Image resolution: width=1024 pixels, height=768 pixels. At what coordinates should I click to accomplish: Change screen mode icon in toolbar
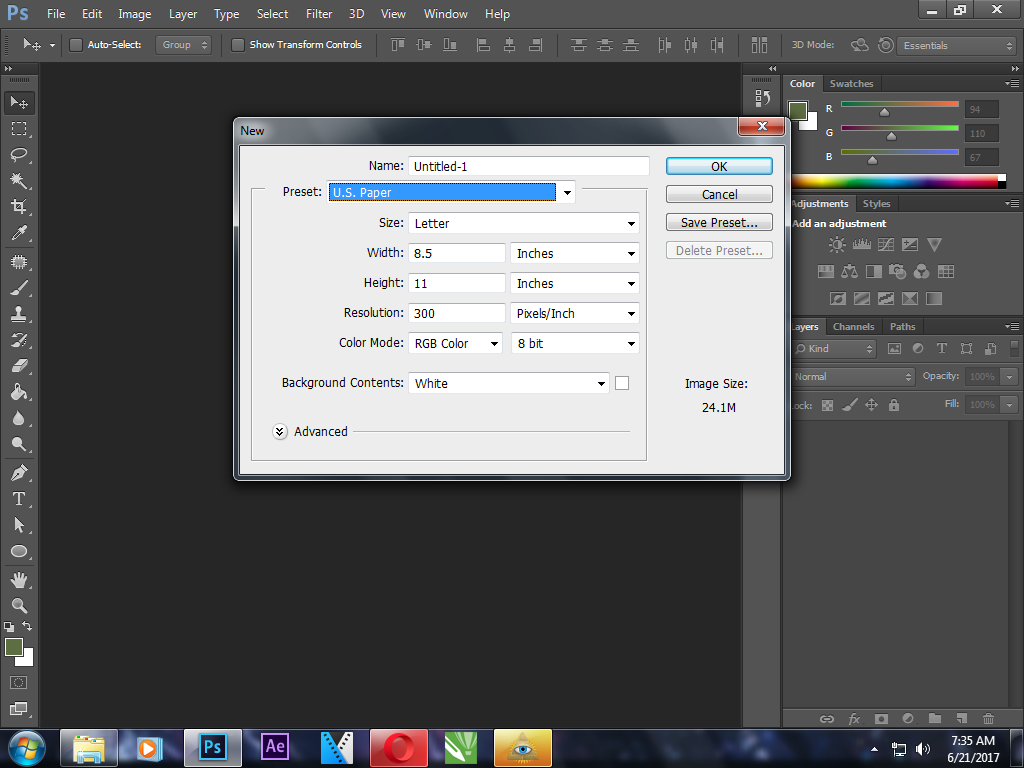coord(18,709)
